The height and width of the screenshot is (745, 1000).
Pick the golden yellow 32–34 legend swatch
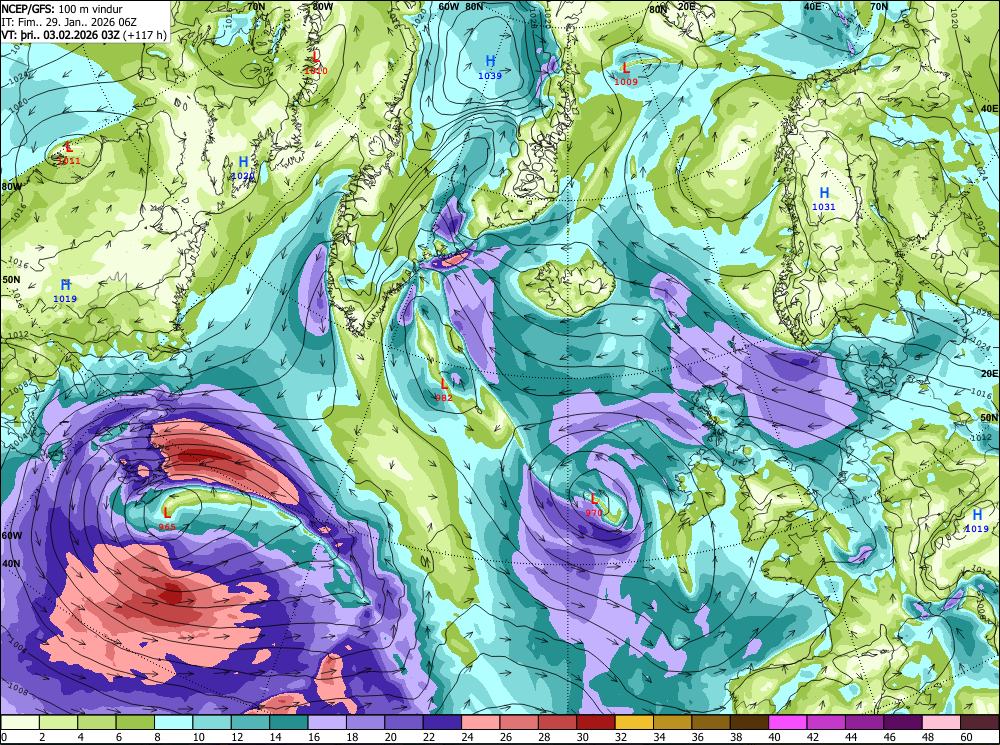(634, 722)
